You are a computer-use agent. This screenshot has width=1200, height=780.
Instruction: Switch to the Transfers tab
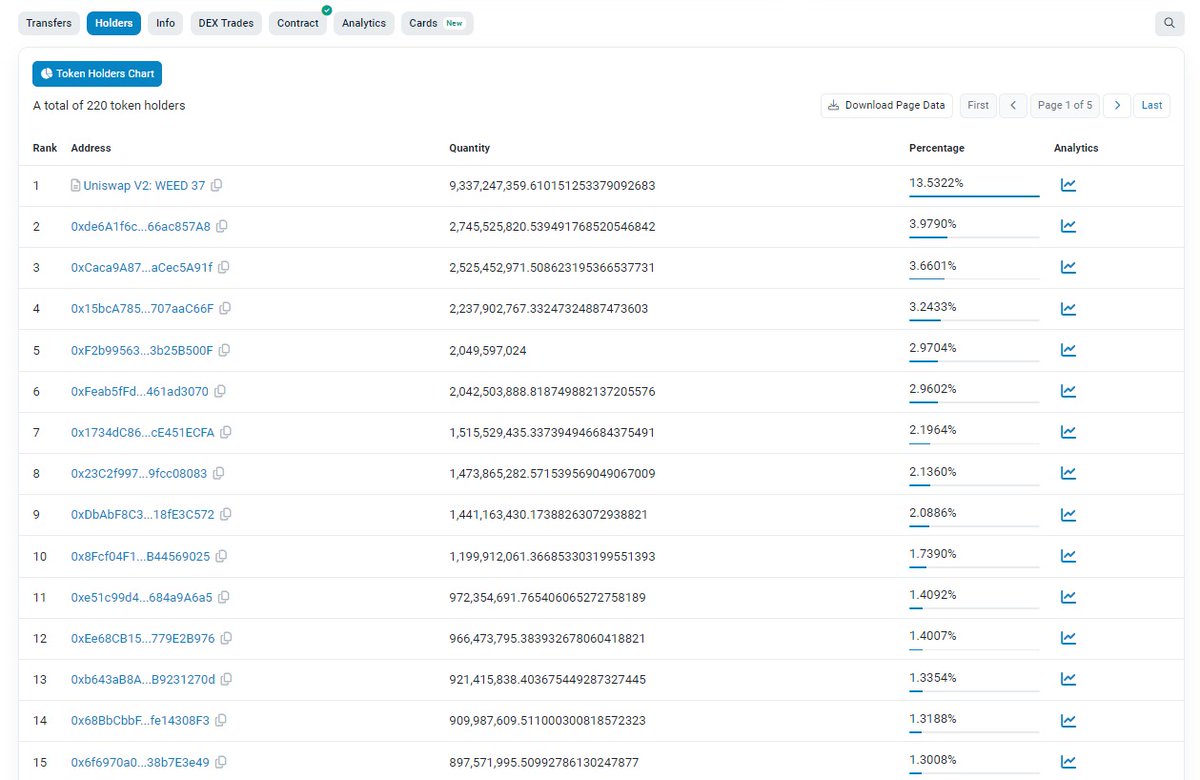point(49,23)
